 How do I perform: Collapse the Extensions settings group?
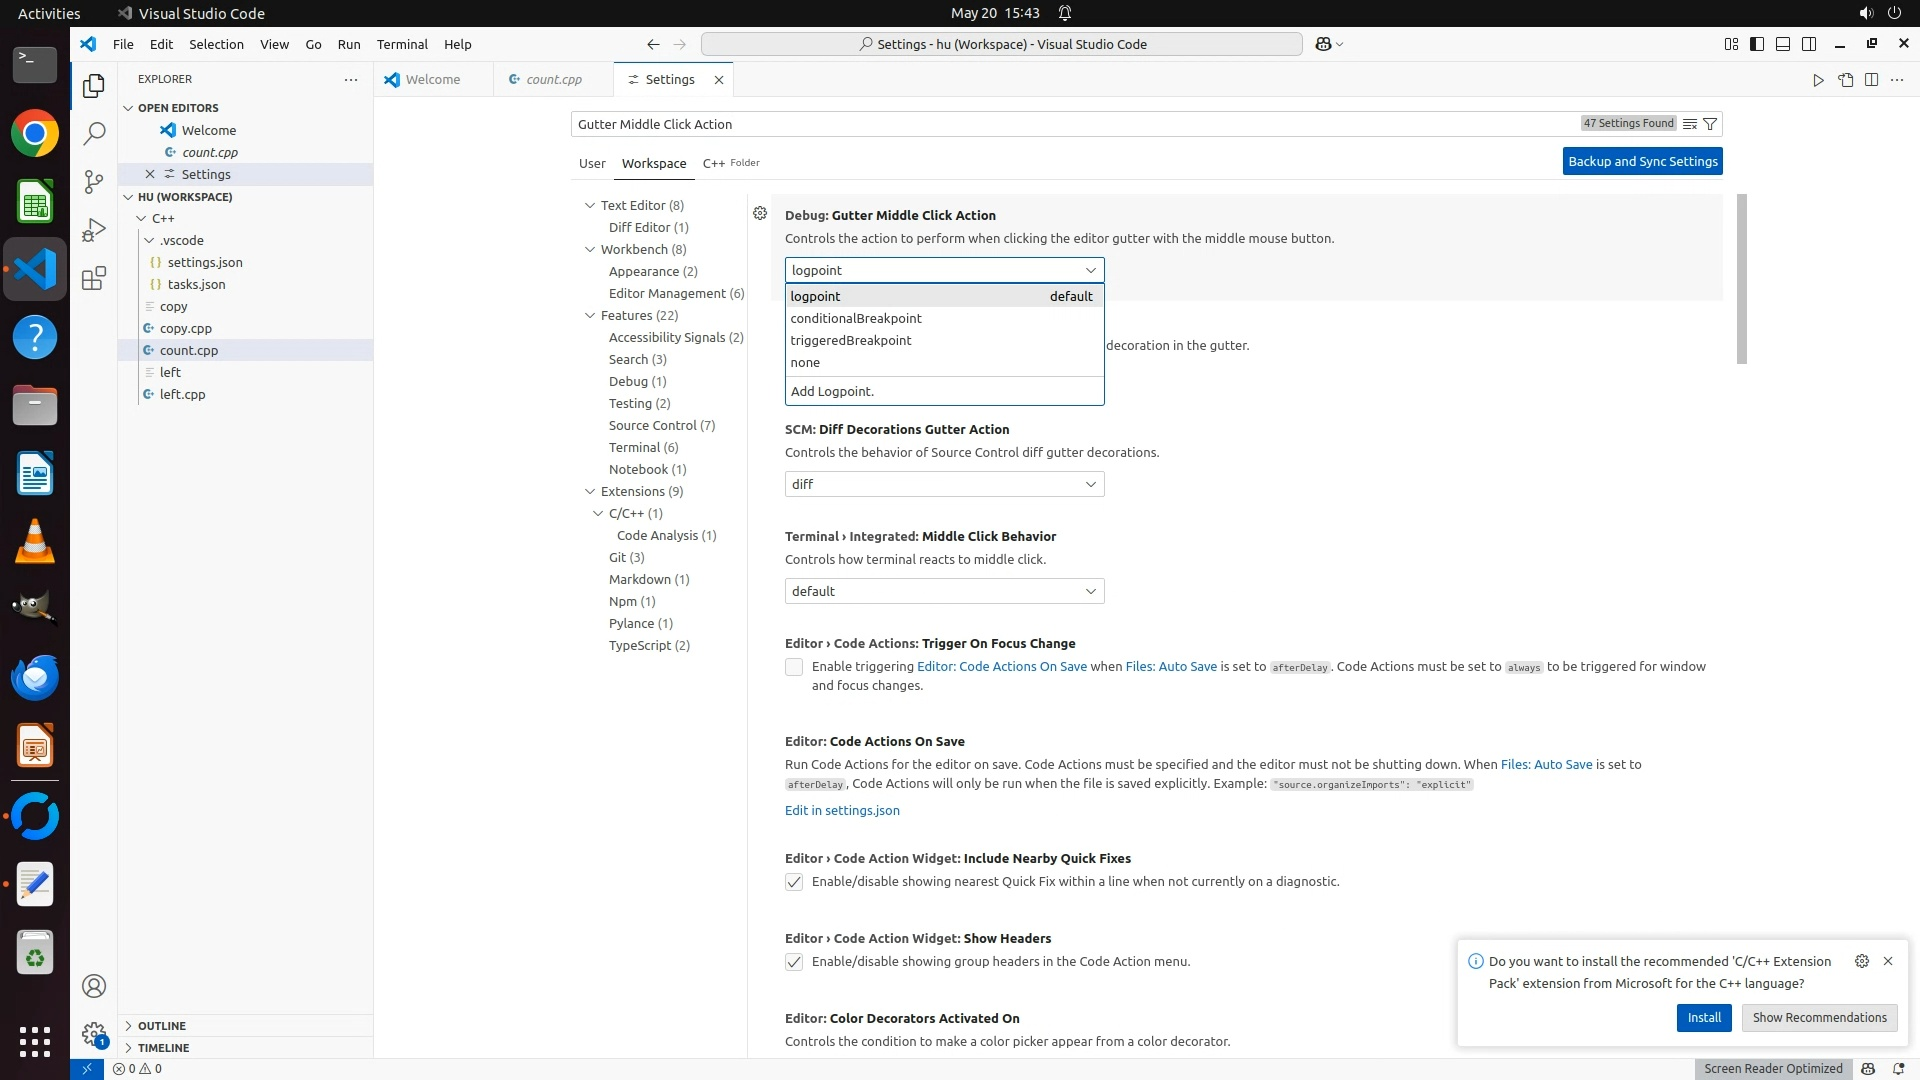(x=590, y=491)
